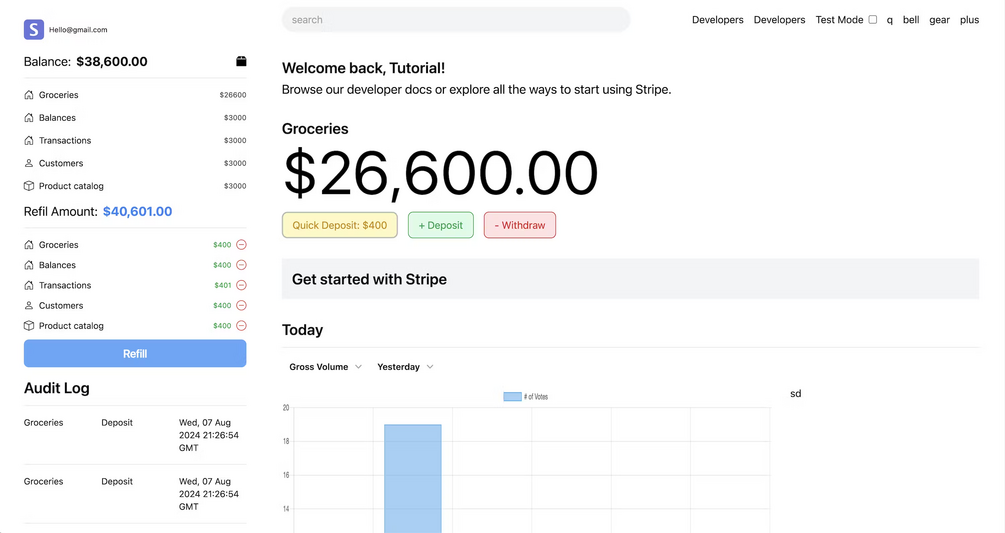
Task: Click the Refil Amount: label
Action: [61, 211]
